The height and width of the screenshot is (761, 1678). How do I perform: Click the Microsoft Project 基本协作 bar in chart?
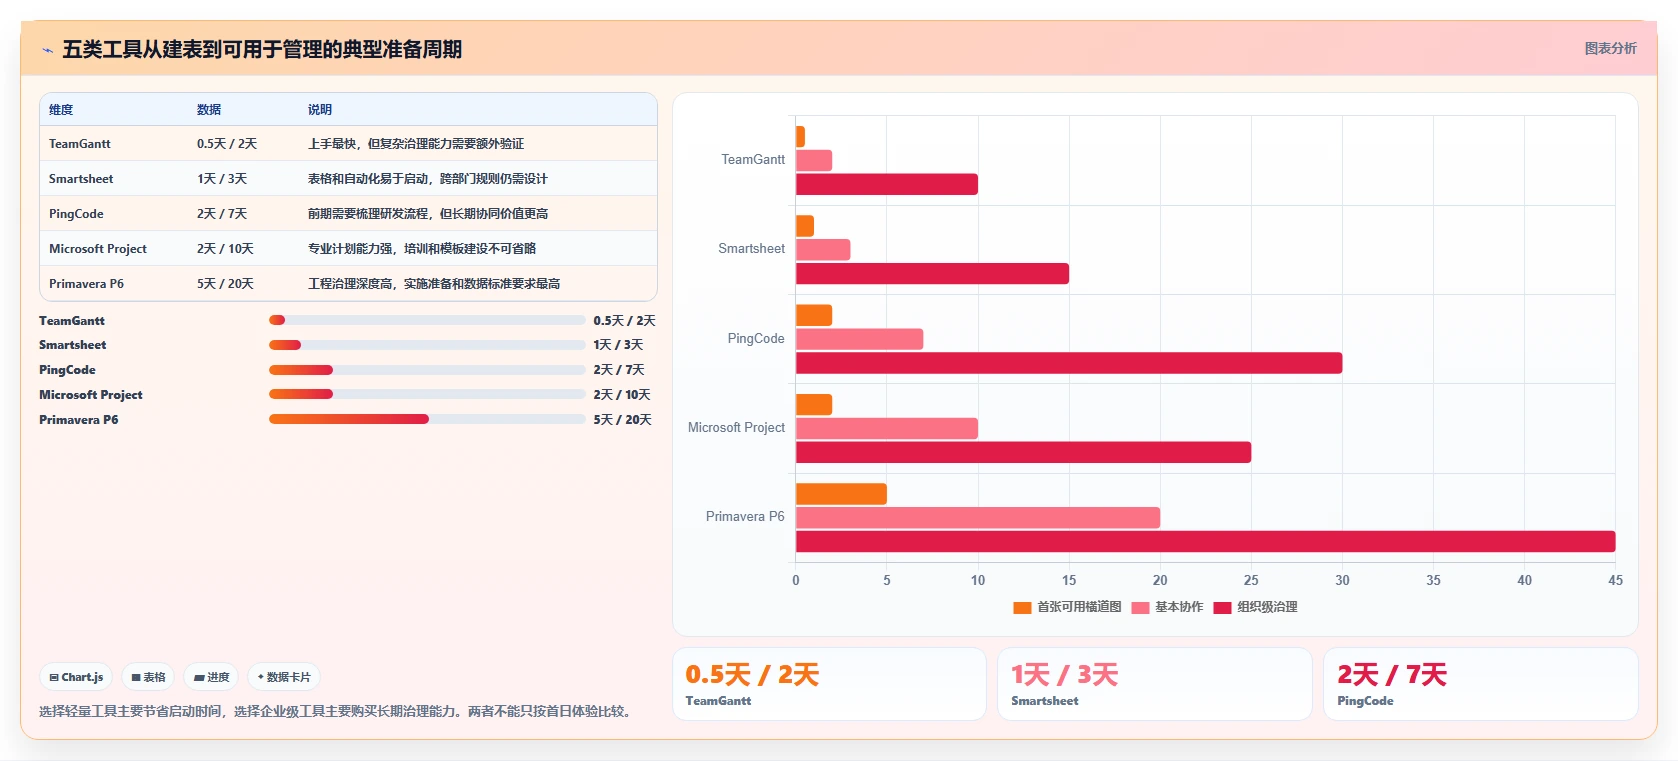(887, 429)
